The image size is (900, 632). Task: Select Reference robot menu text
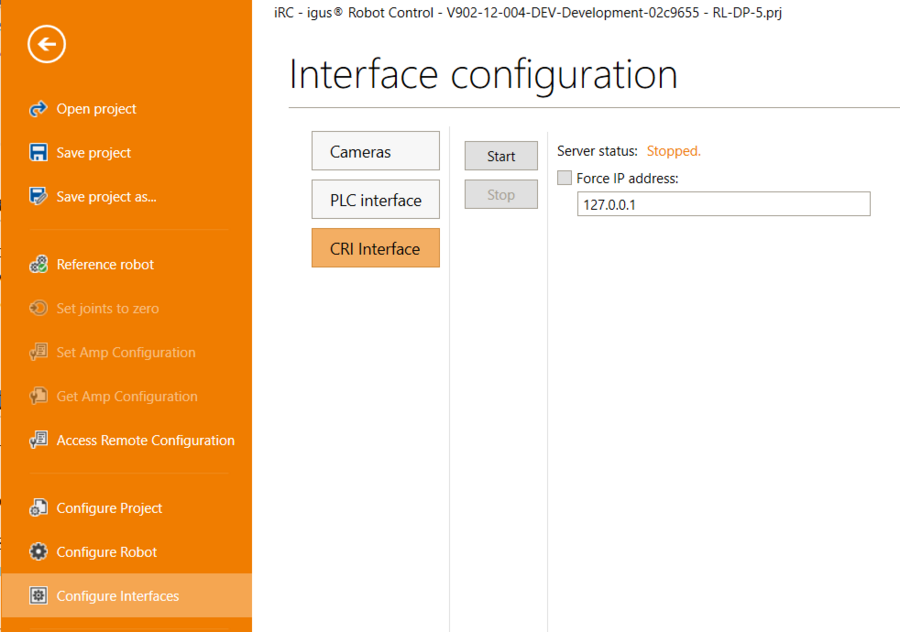pyautogui.click(x=105, y=265)
